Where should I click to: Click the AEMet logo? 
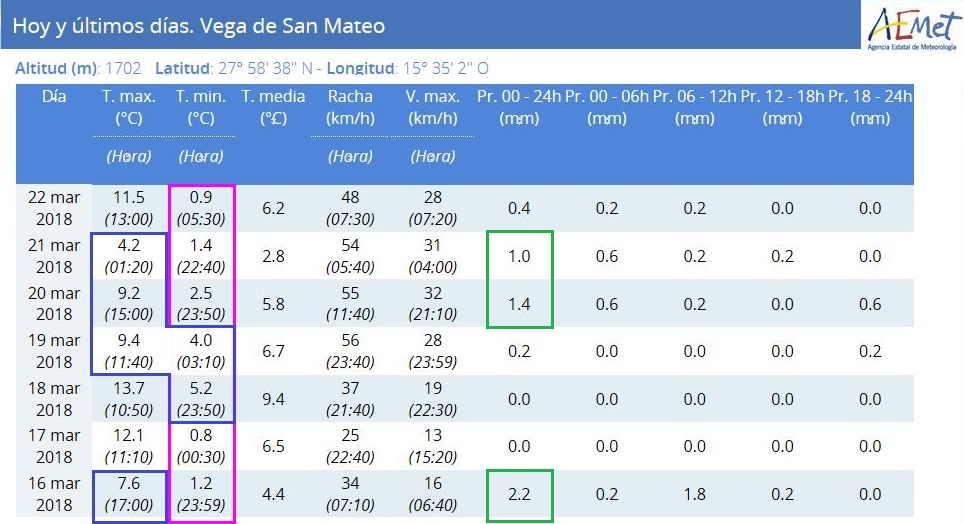913,30
